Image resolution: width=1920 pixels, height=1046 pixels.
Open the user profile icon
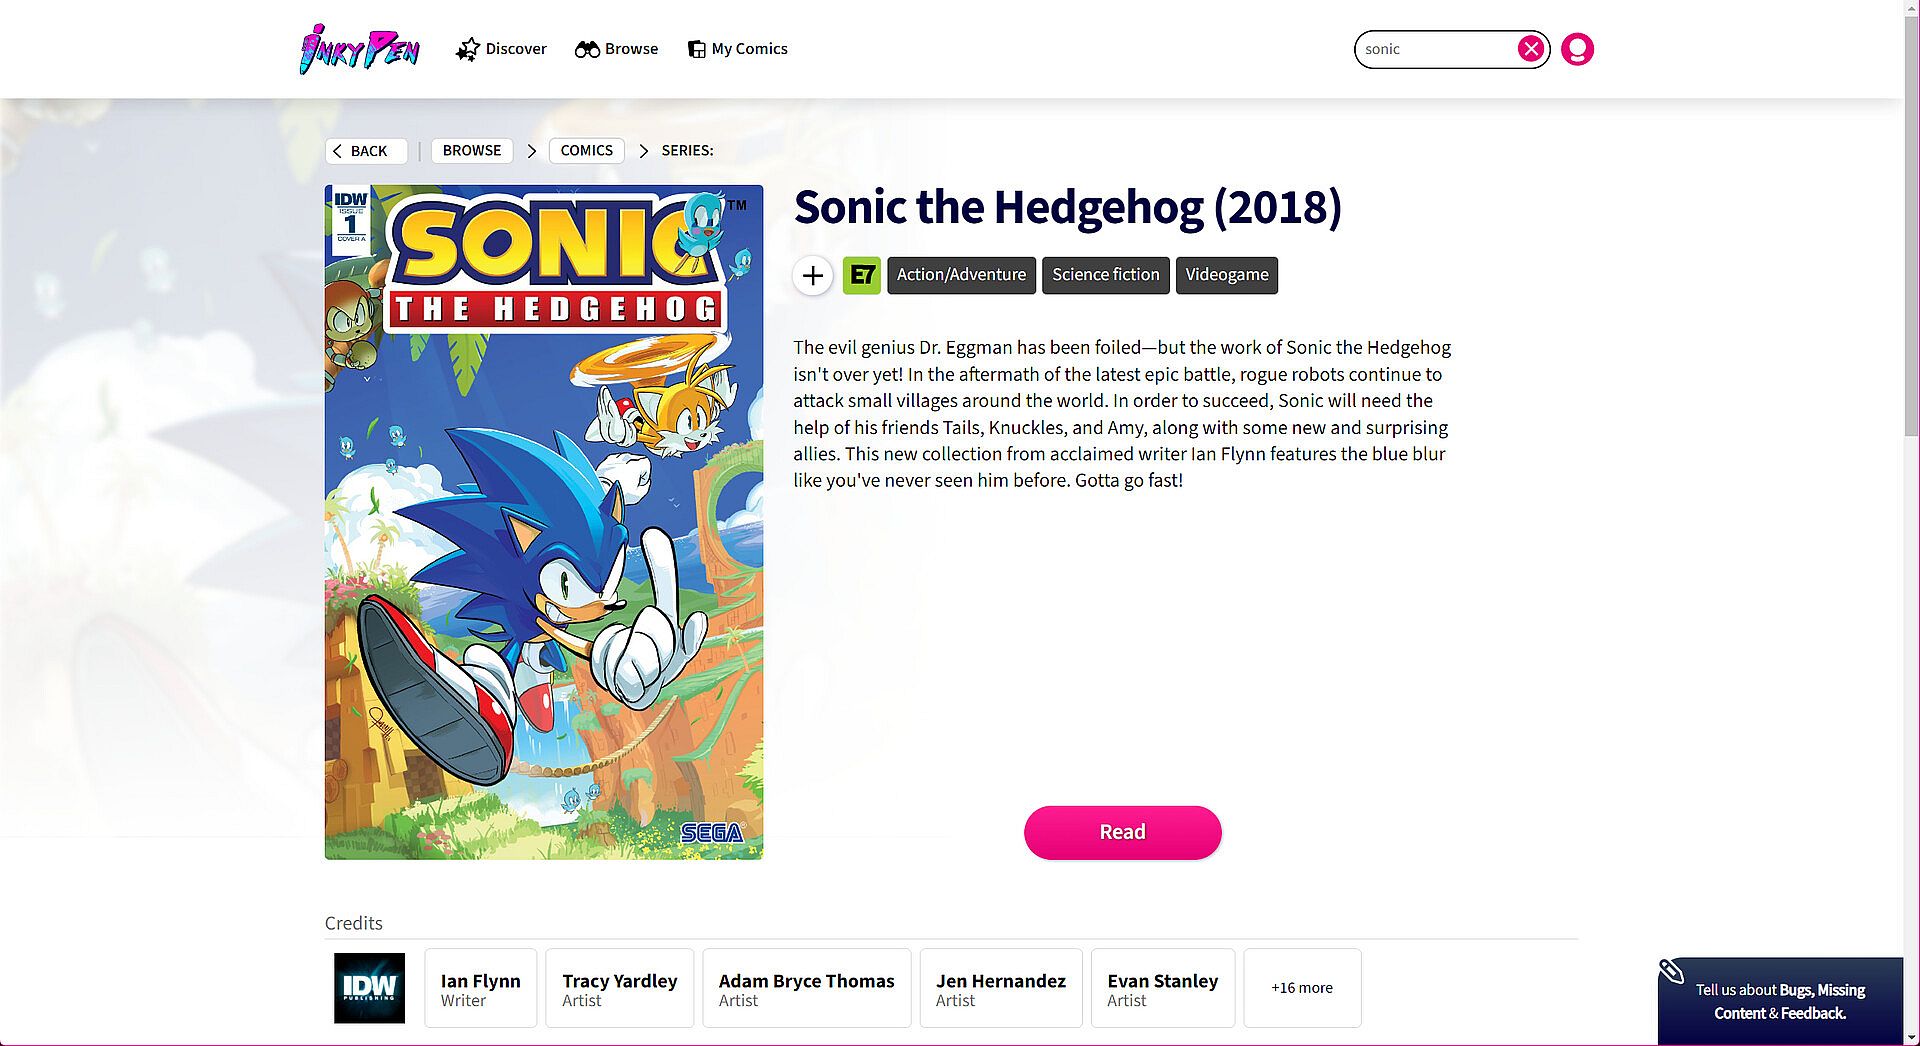[1577, 49]
